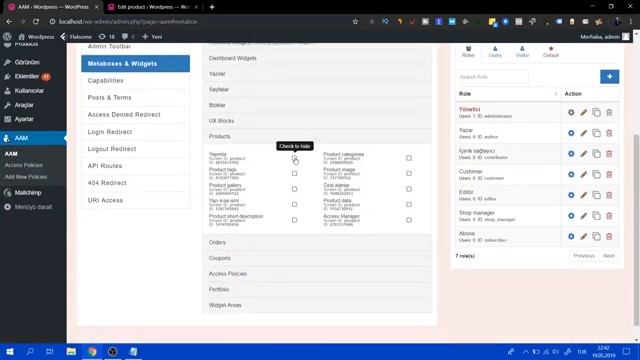640x360 pixels.
Task: Open Mailchimp in WordPress sidebar
Action: click(x=28, y=193)
